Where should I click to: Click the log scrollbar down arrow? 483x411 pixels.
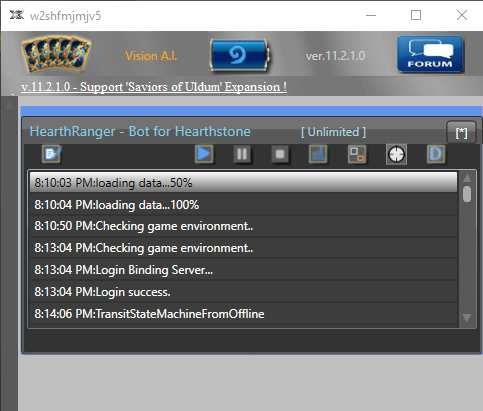[467, 318]
